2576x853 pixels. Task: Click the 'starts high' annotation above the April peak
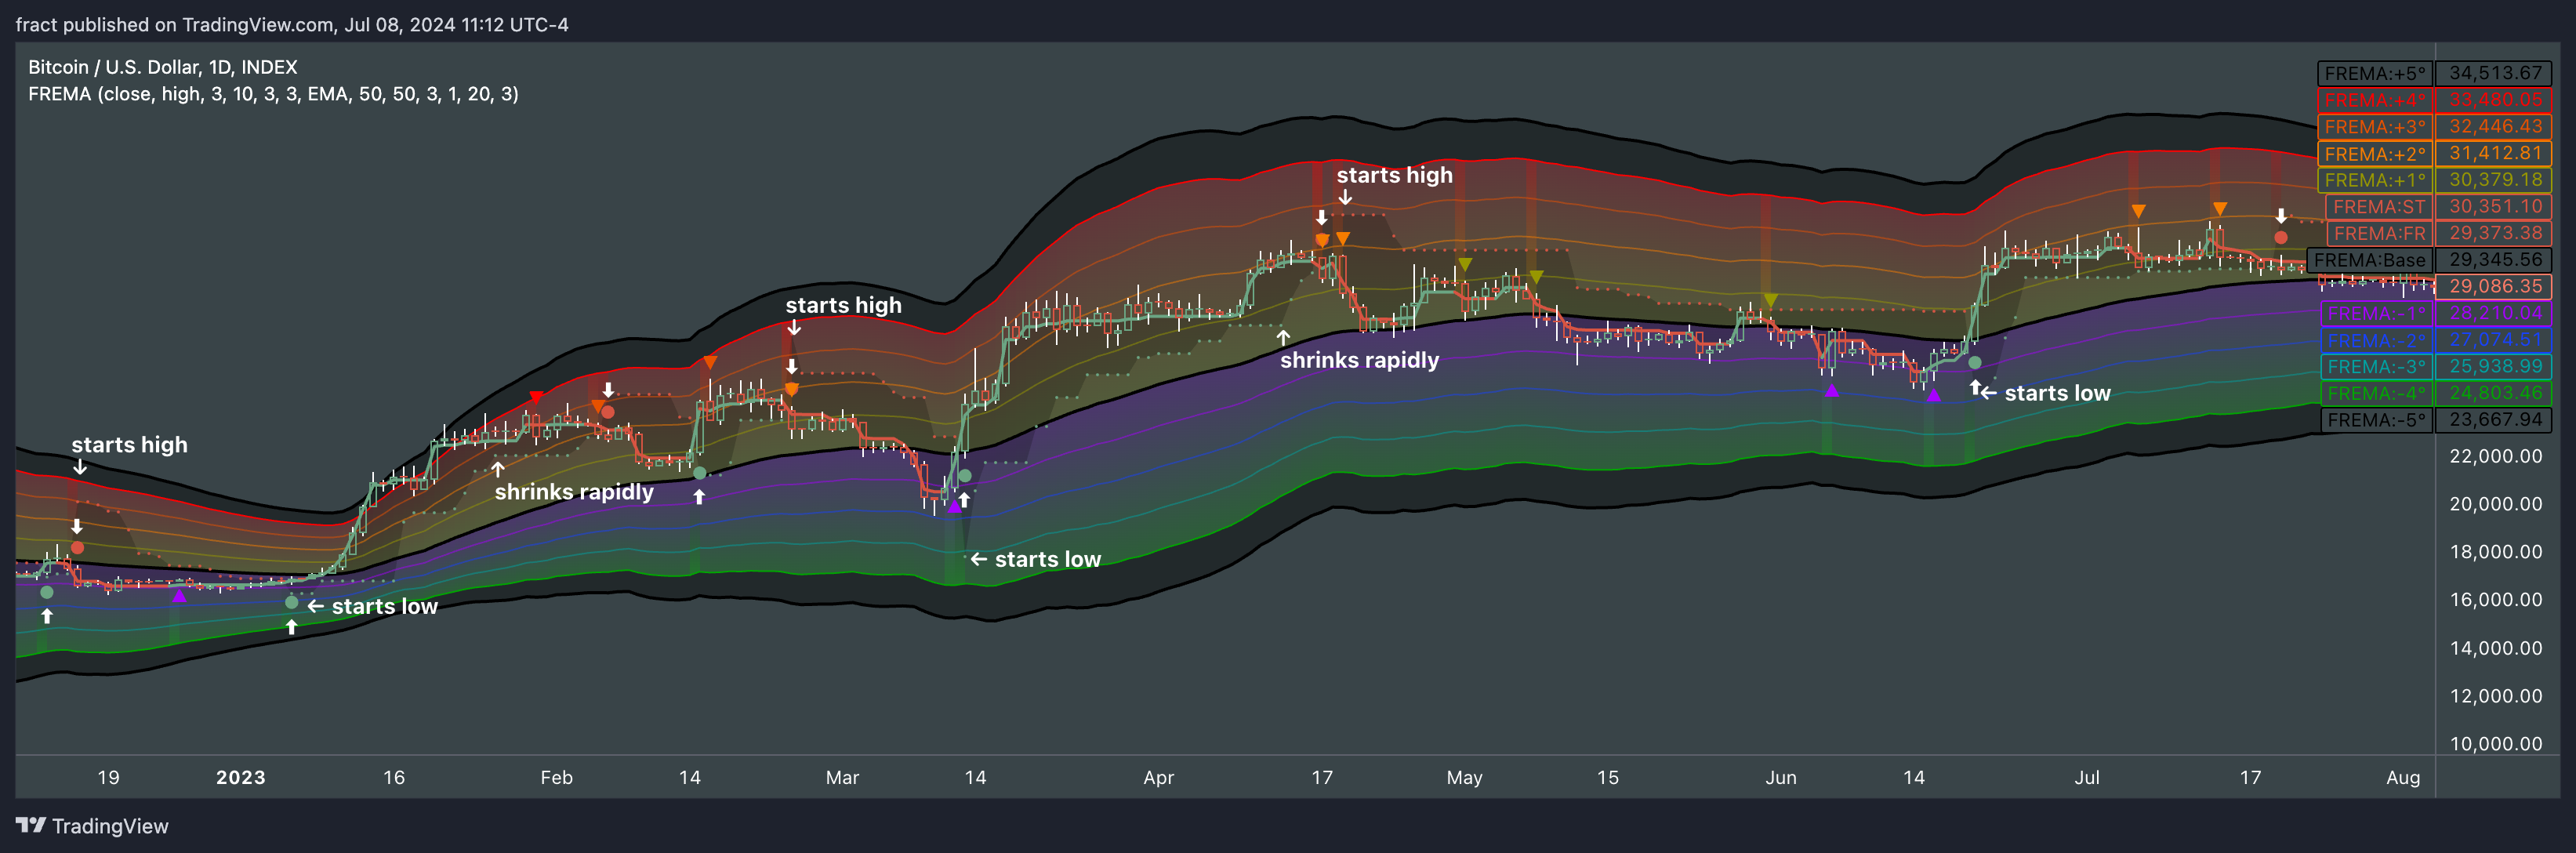1394,175
